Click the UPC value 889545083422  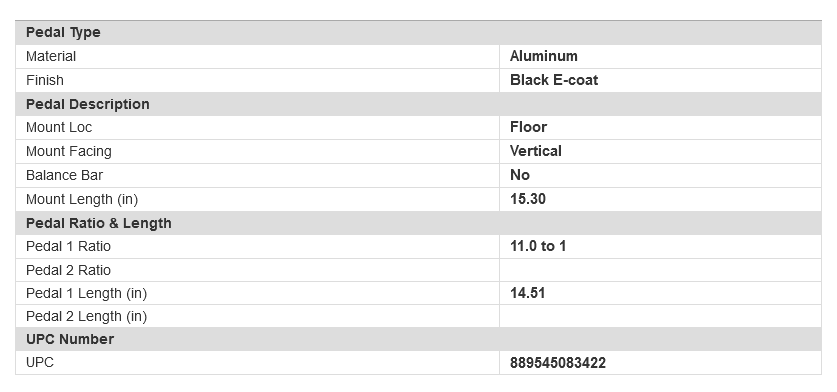click(x=557, y=363)
